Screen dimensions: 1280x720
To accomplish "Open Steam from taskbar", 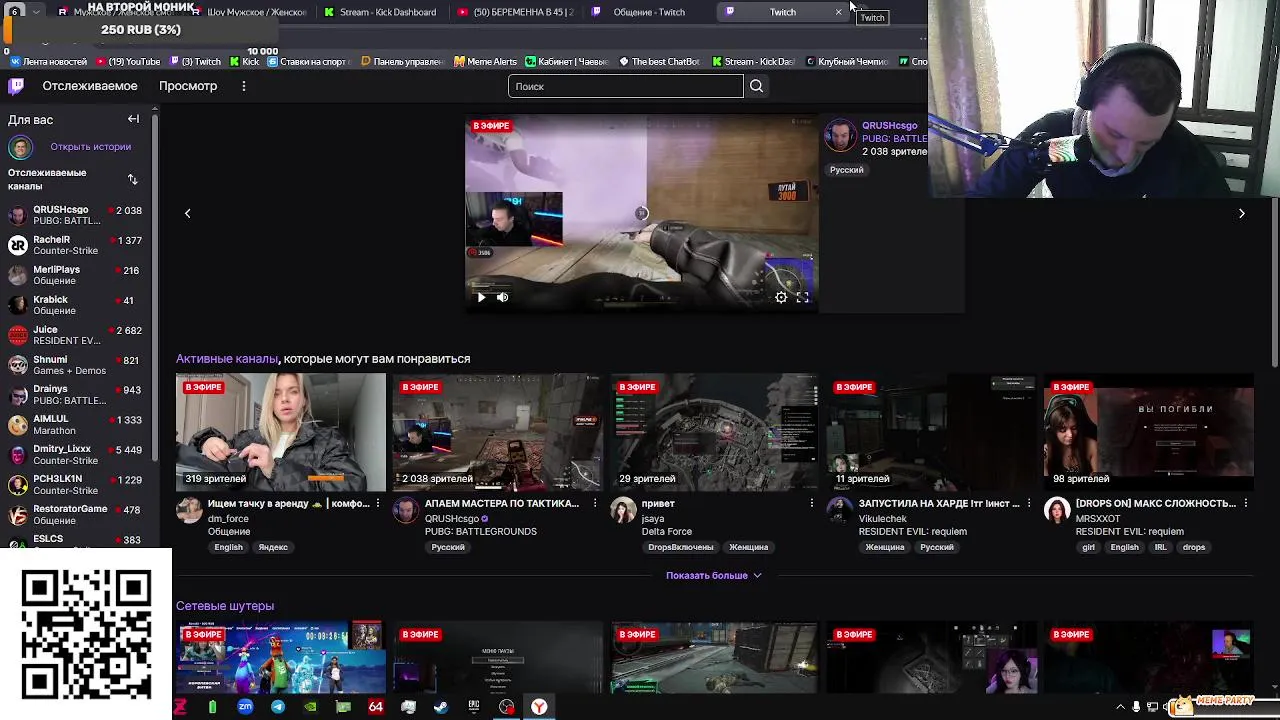I will tap(441, 707).
